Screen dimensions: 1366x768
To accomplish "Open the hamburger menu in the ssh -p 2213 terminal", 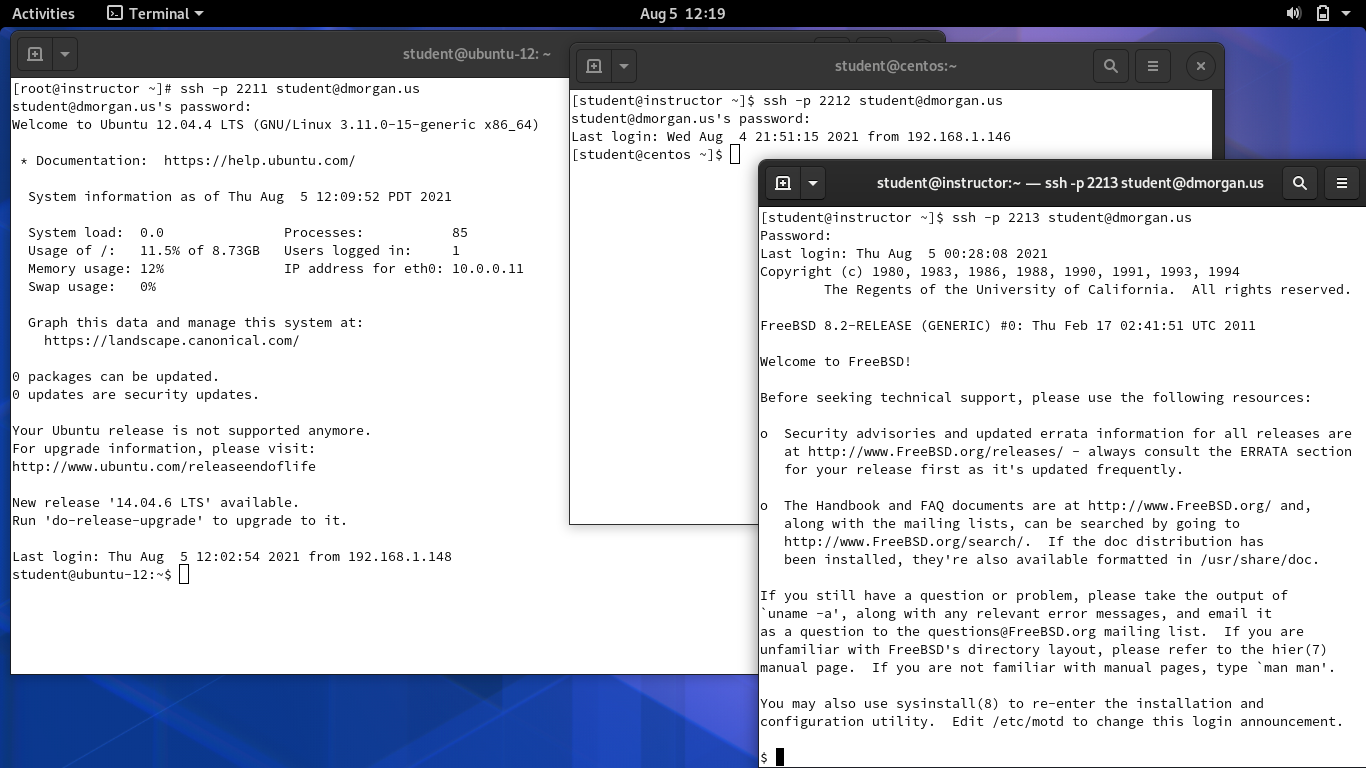I will (1341, 183).
